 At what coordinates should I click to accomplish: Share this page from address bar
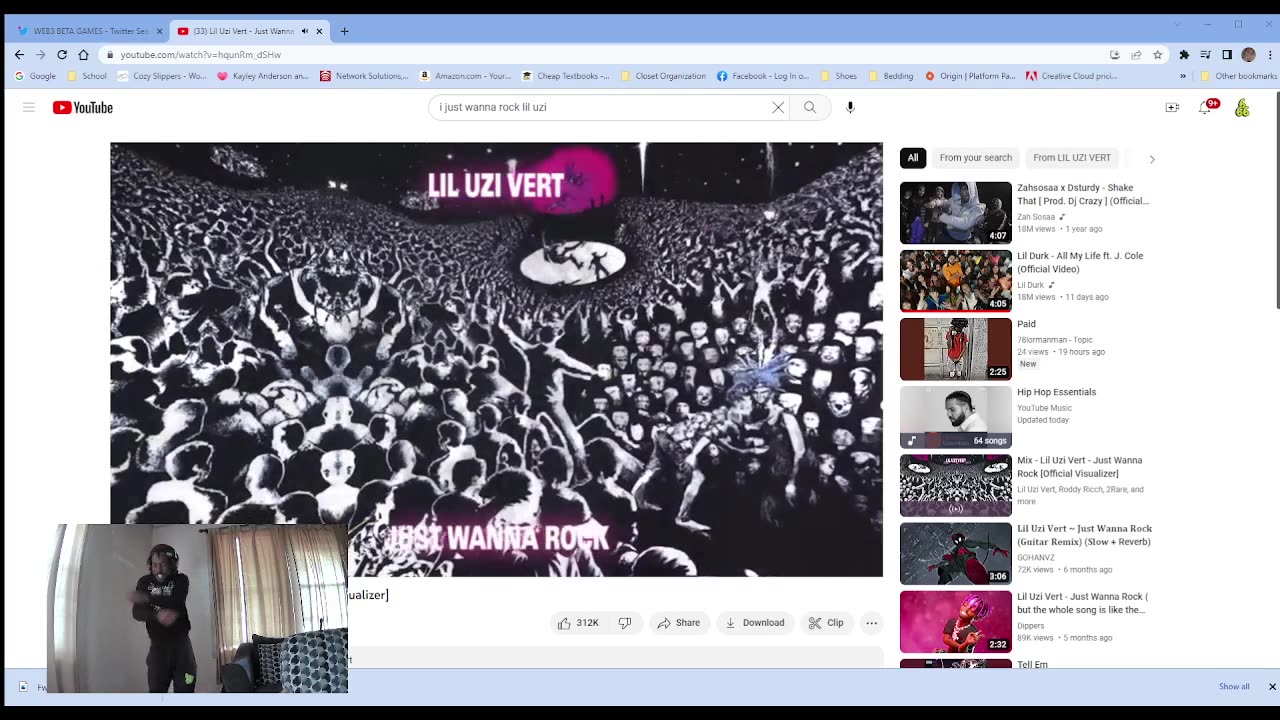pyautogui.click(x=1136, y=55)
